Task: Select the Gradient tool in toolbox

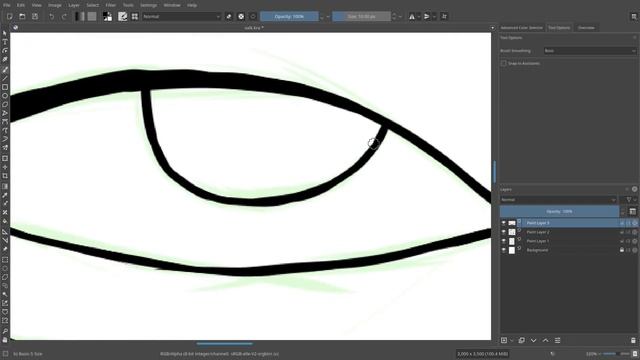Action: point(5,187)
